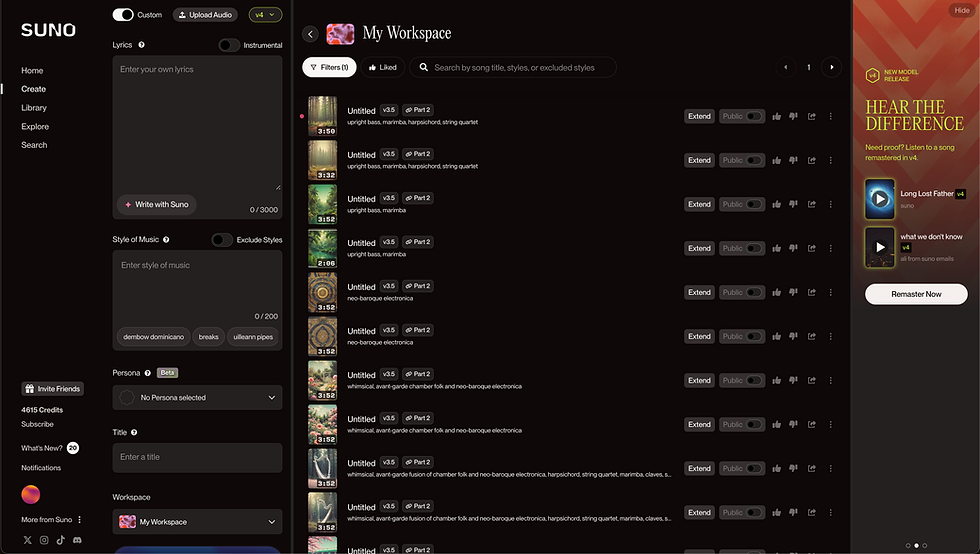The image size is (980, 554).
Task: Click the song search field
Action: (x=513, y=68)
